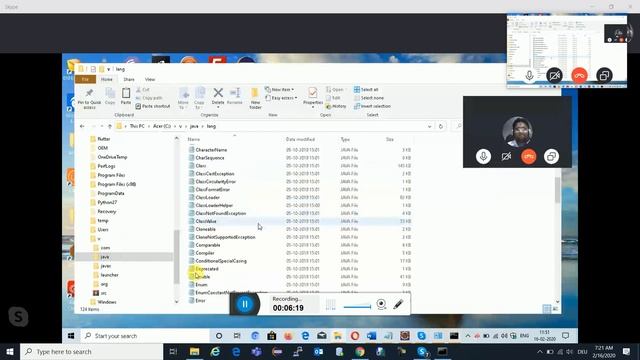Screen dimensions: 640x360
Task: Open Internet Explorer on outer taskbar
Action: pyautogui.click(x=215, y=351)
